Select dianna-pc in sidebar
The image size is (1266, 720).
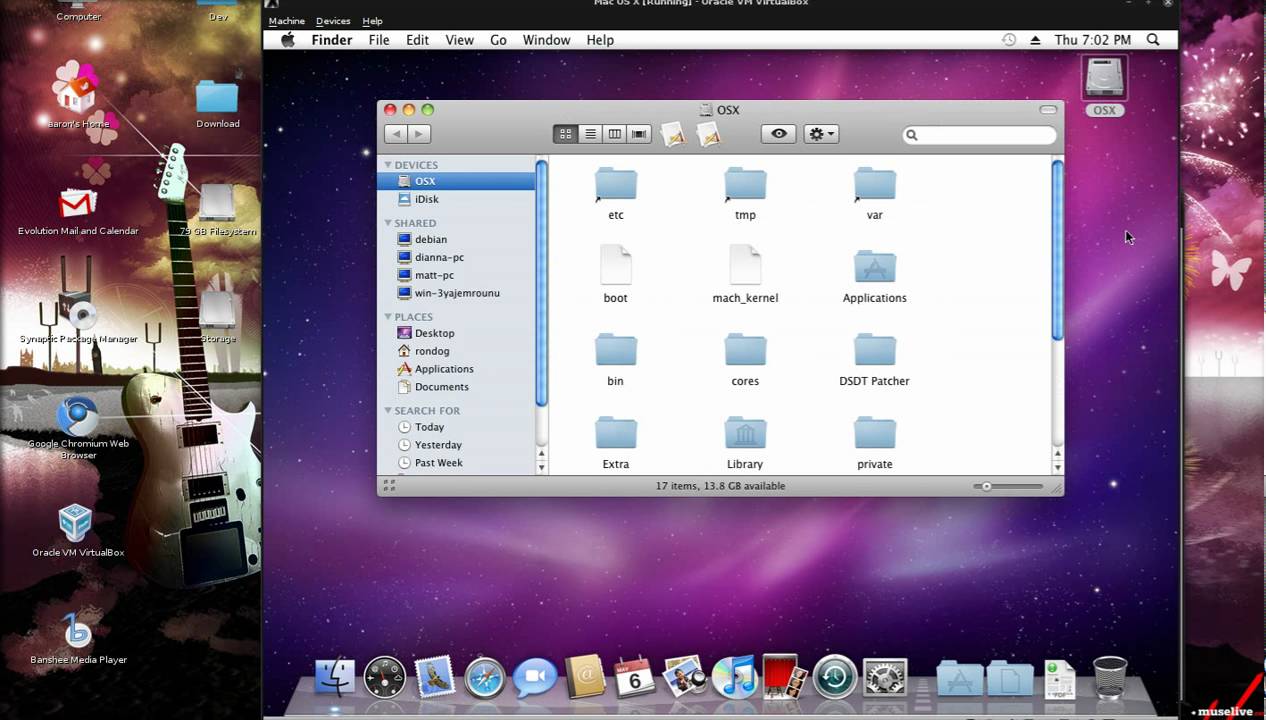[x=455, y=257]
